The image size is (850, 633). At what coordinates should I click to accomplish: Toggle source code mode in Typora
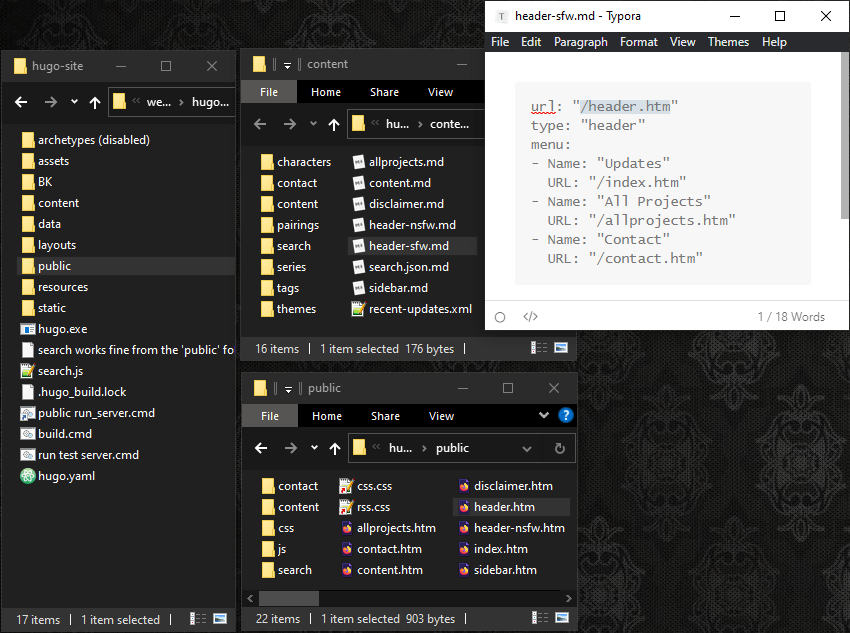(531, 317)
